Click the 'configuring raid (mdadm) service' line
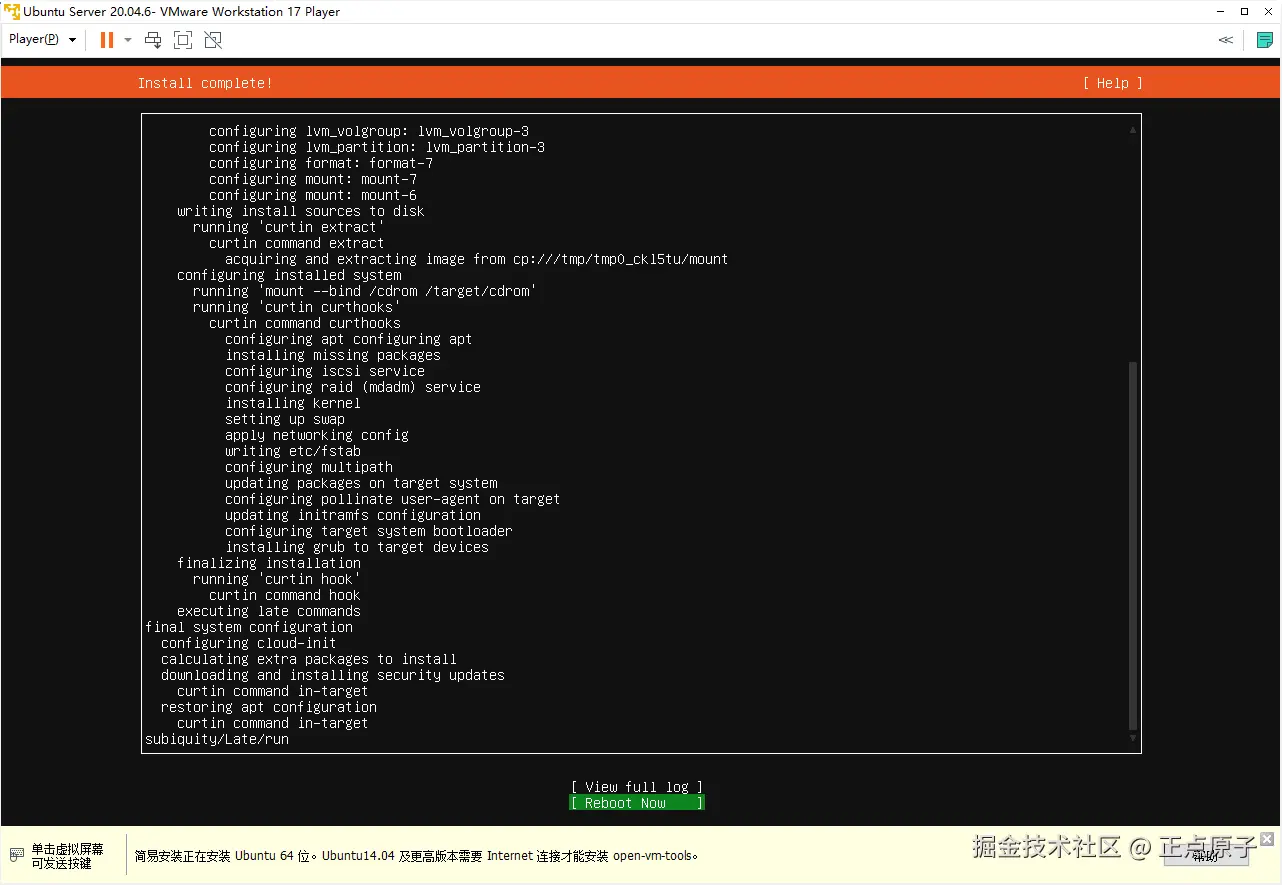Viewport: 1282px width, 885px height. tap(353, 387)
